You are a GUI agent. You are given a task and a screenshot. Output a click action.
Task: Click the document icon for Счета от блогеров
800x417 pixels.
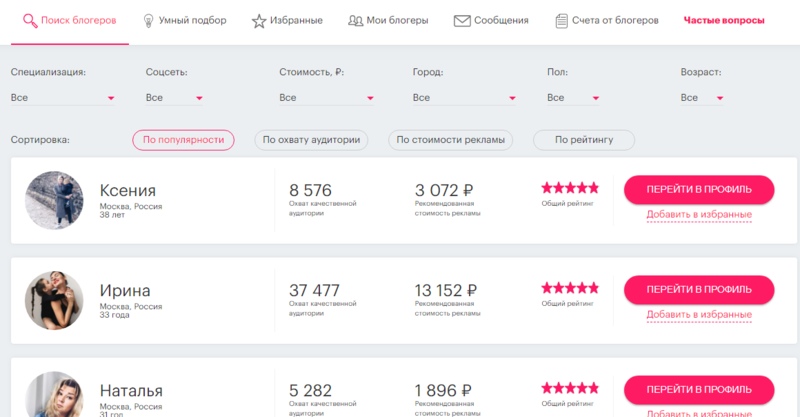pyautogui.click(x=562, y=20)
